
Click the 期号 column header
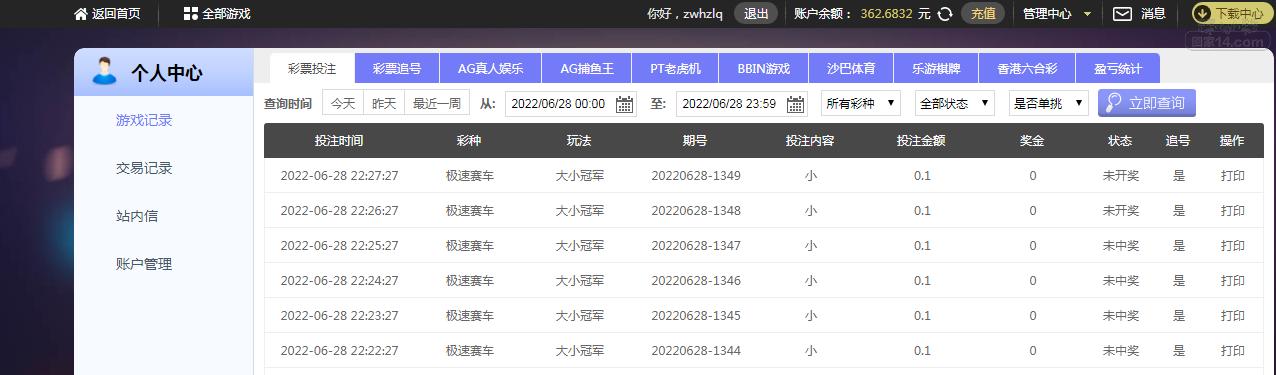(695, 141)
